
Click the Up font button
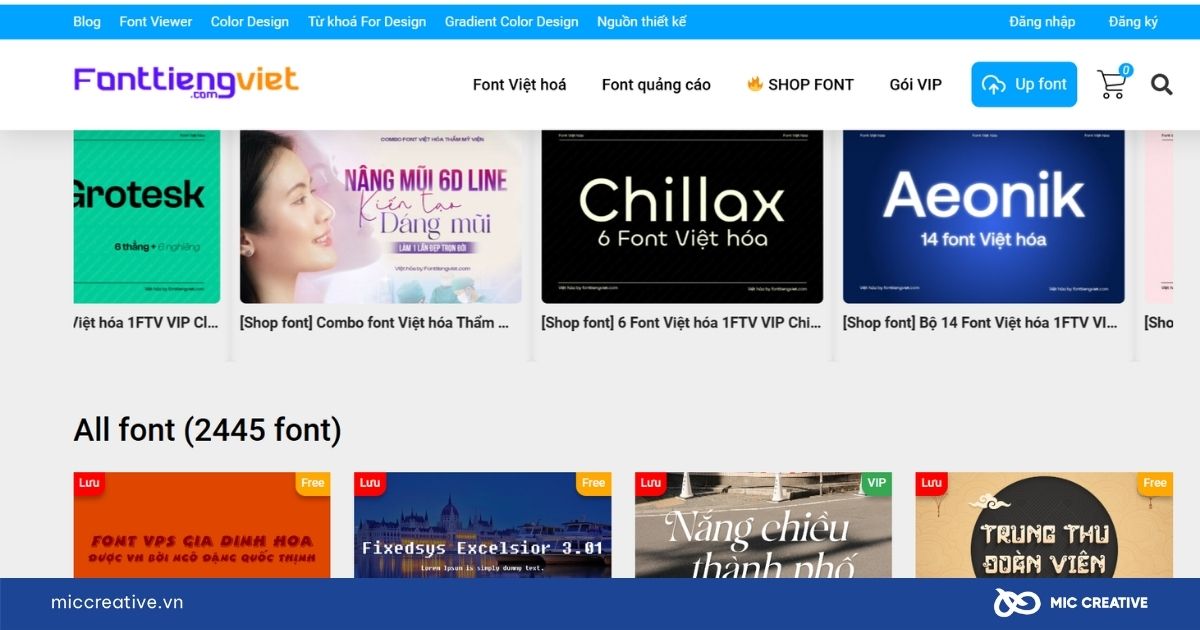click(1024, 85)
